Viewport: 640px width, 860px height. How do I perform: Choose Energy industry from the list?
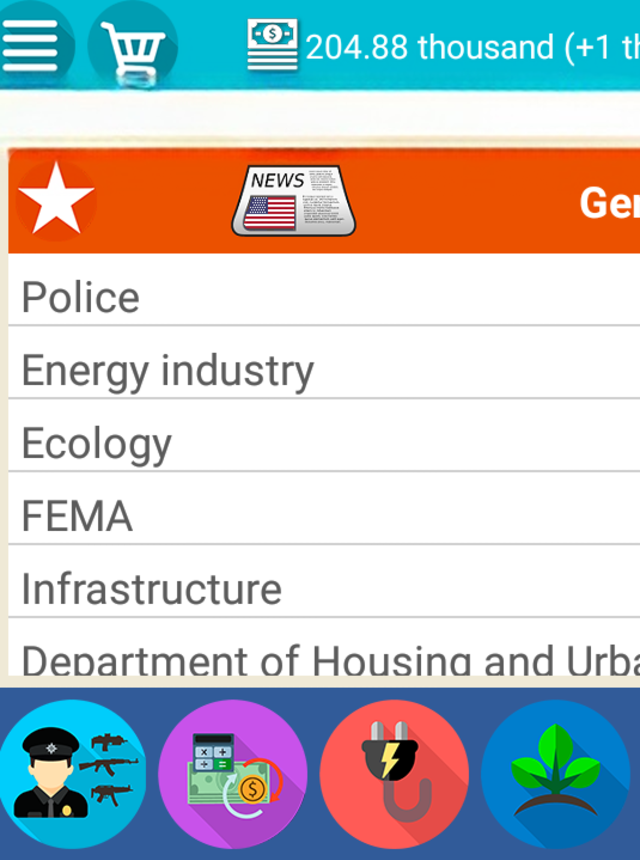click(x=167, y=371)
